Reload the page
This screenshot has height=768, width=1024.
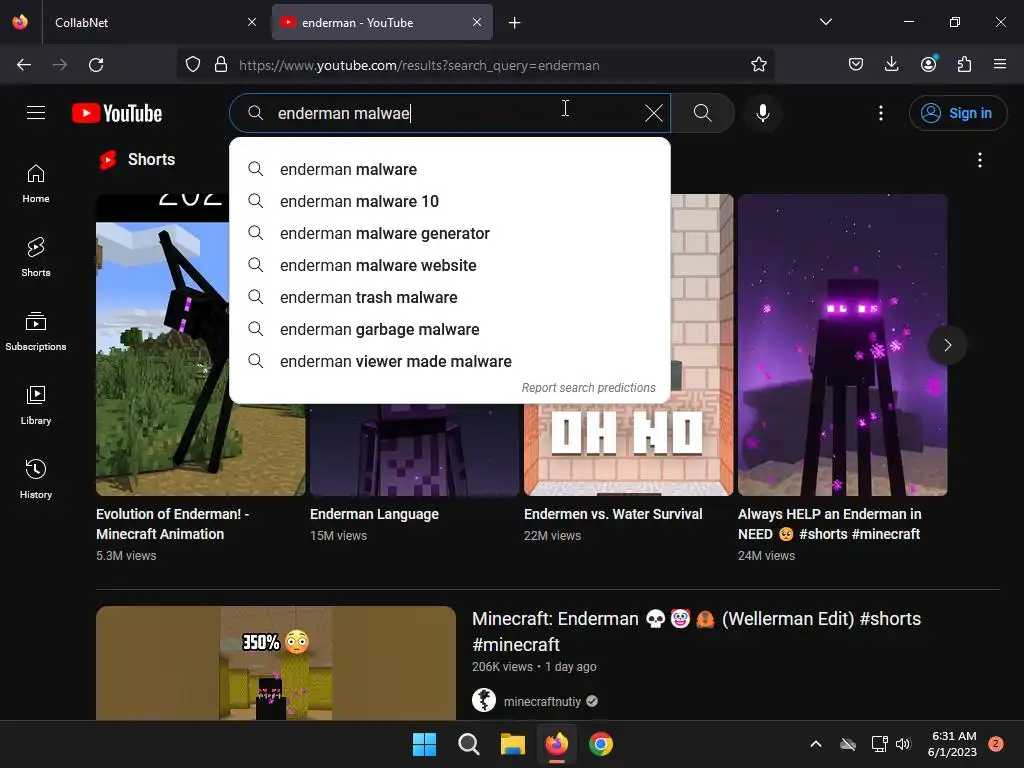coord(96,65)
